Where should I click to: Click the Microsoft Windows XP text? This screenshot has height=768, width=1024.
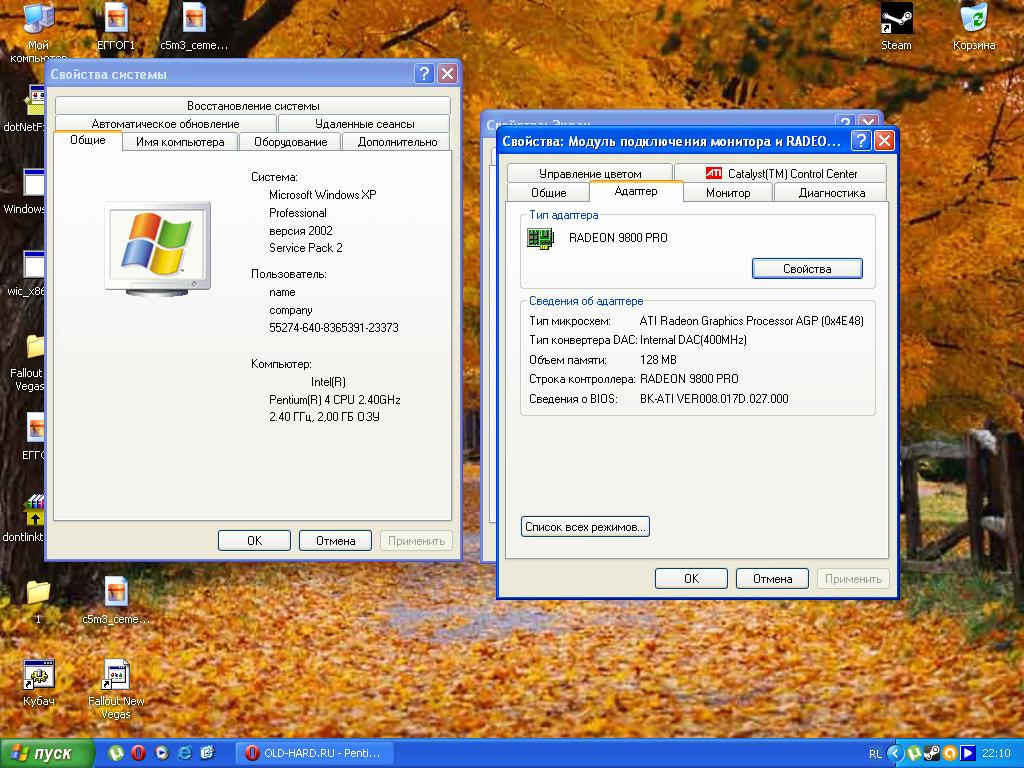(323, 195)
